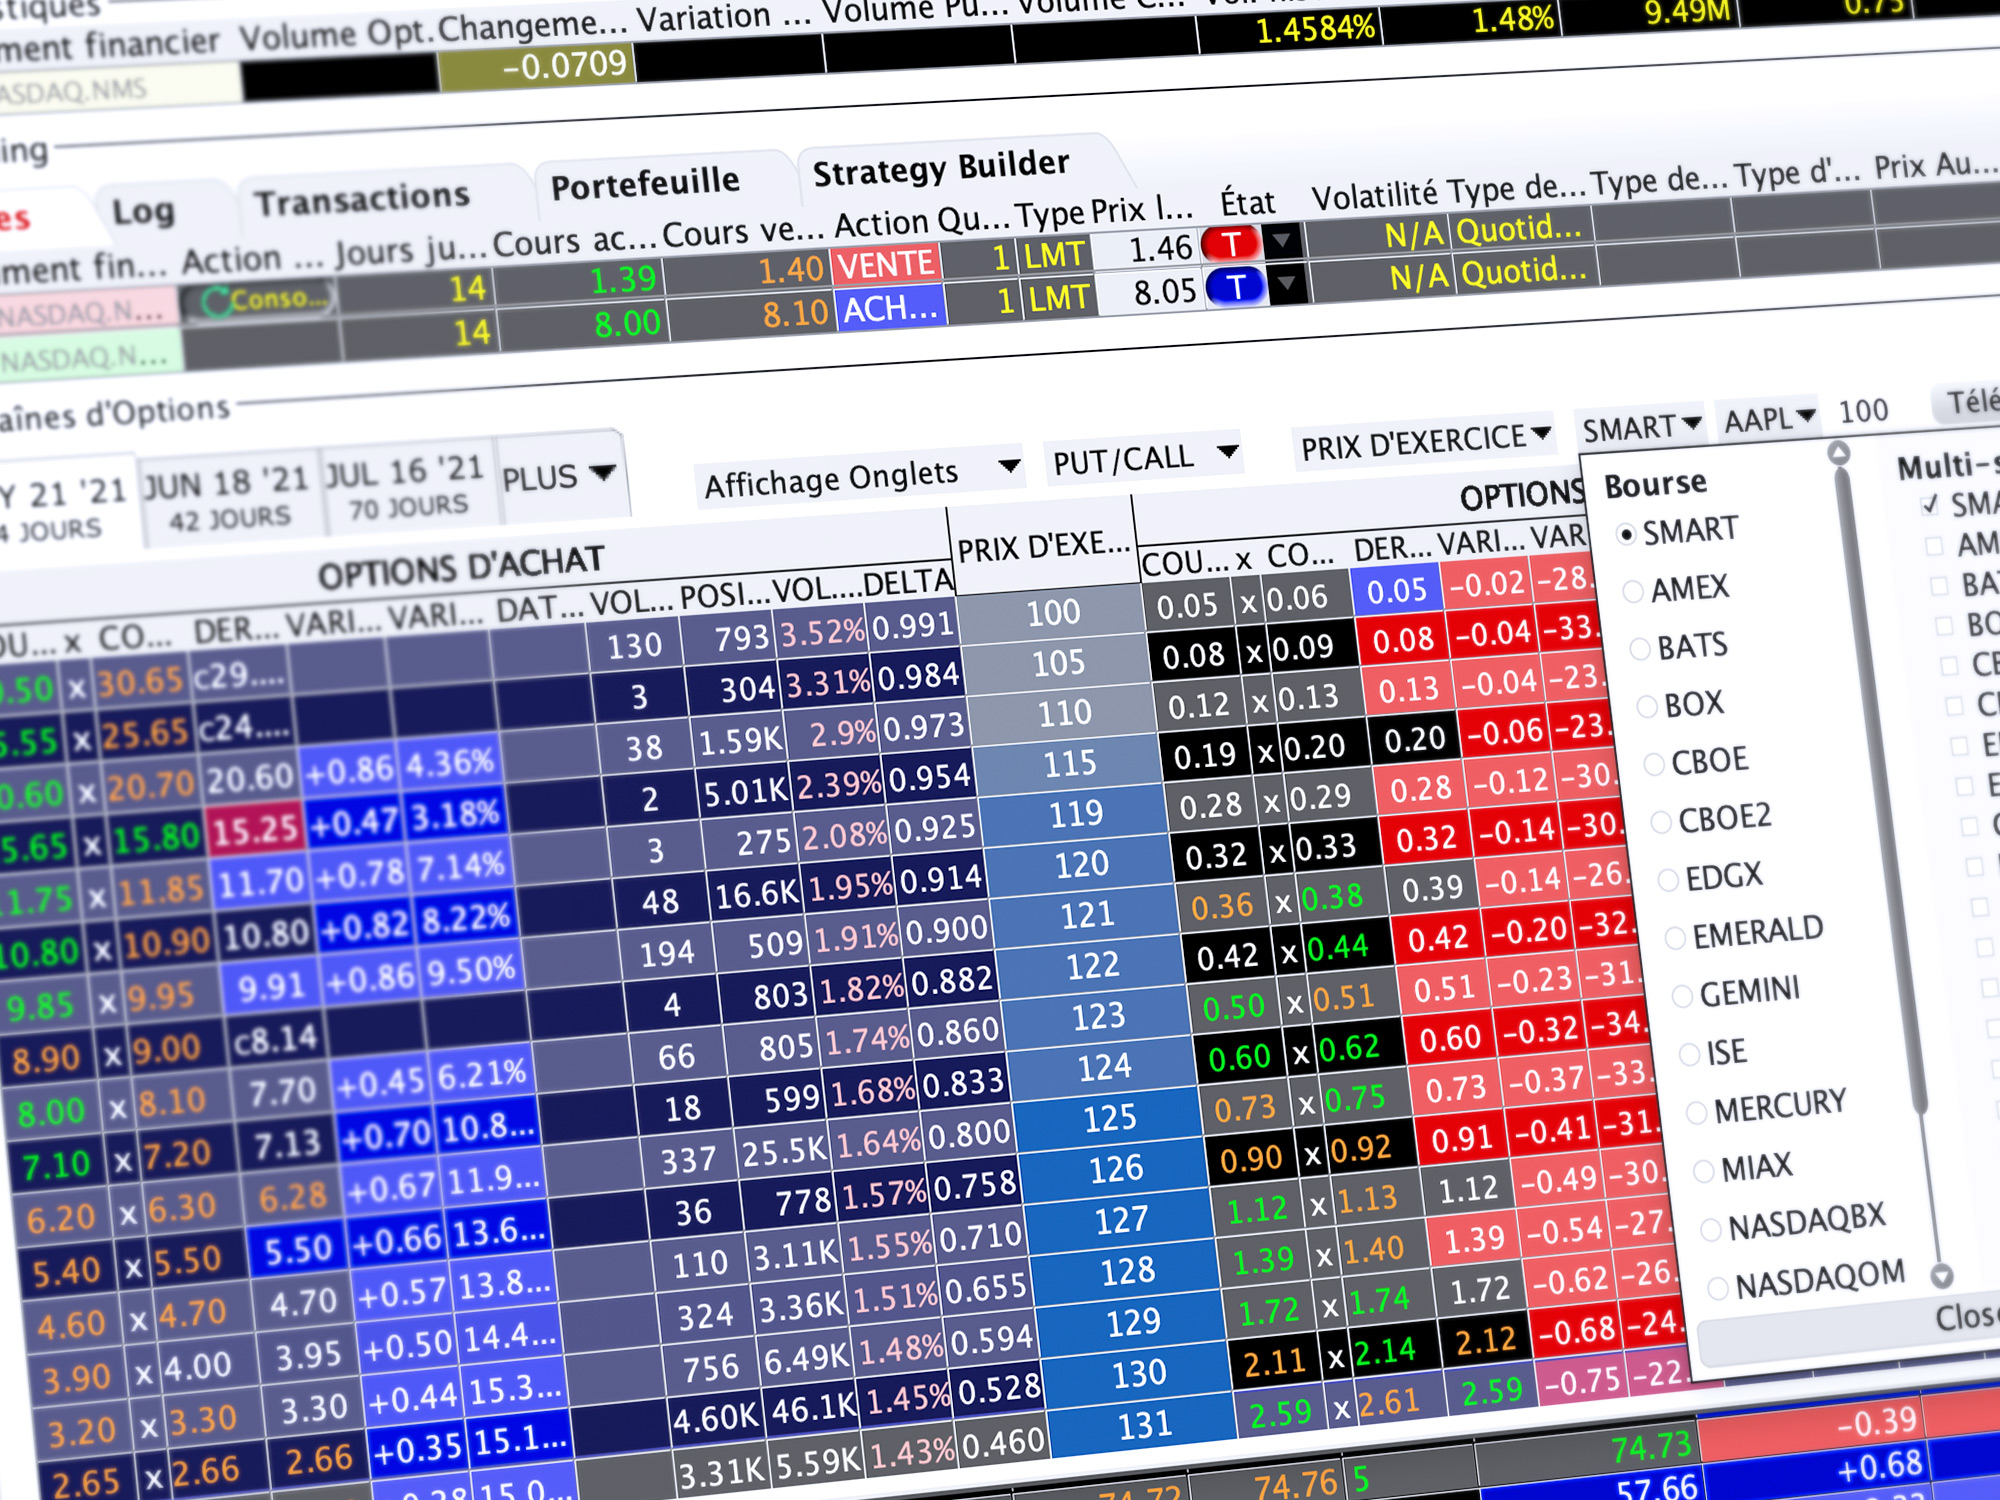The height and width of the screenshot is (1500, 2000).
Task: Click the Volatilité column header
Action: [1374, 195]
